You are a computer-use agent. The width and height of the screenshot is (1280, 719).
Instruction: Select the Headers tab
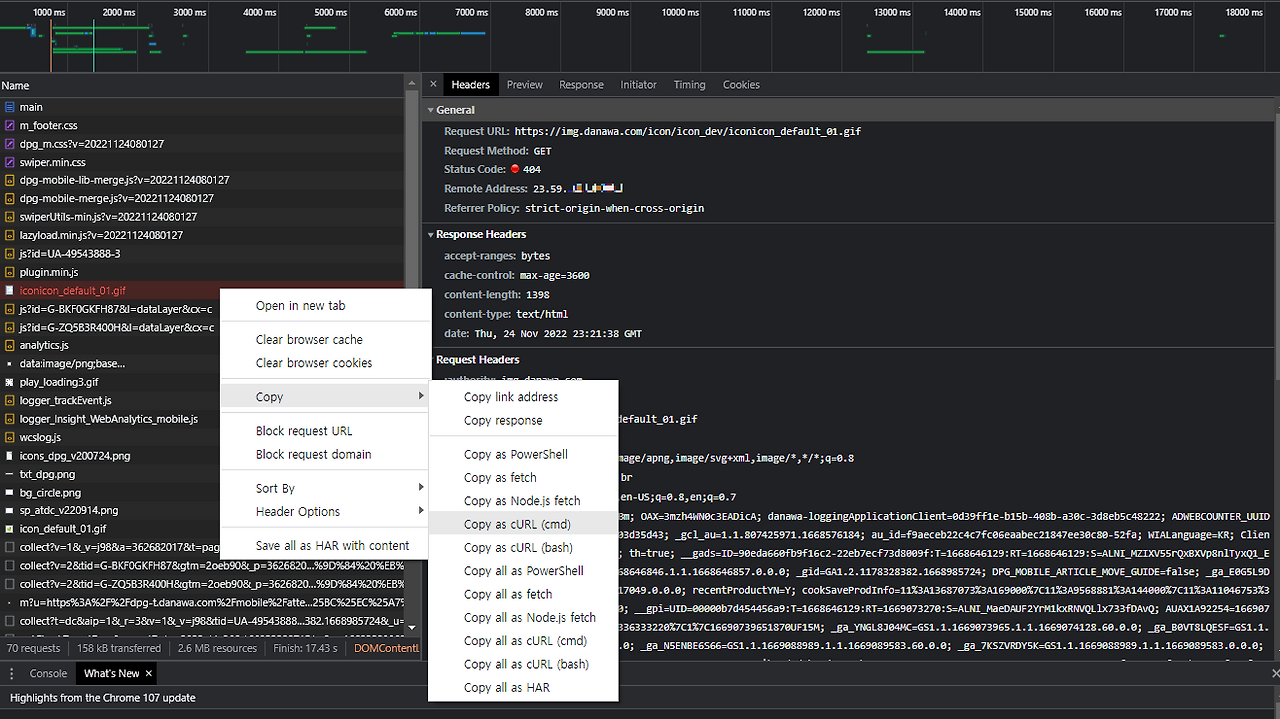470,85
